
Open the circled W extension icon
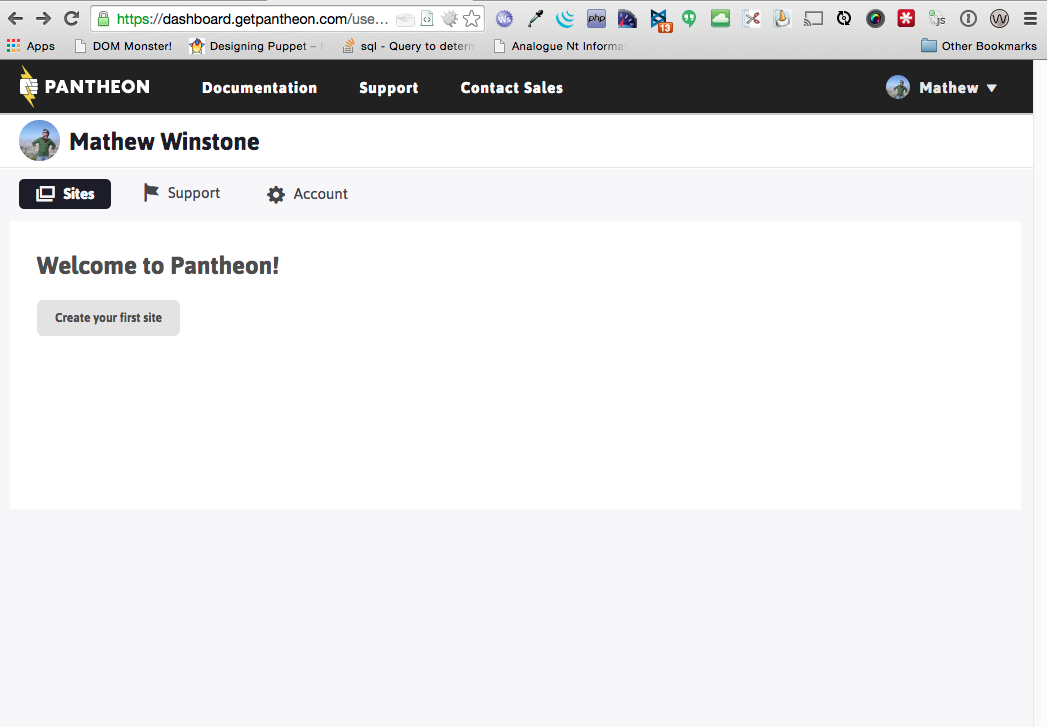999,19
